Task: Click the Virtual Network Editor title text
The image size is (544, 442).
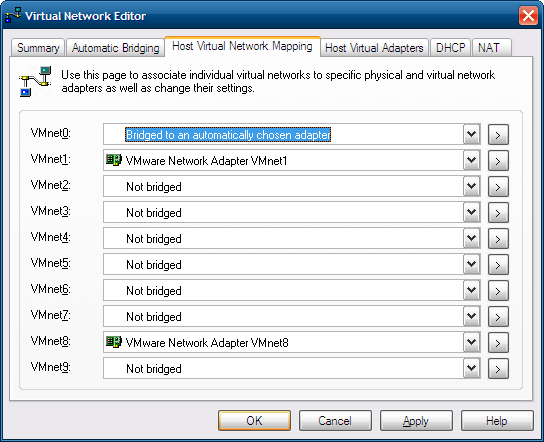Action: click(x=85, y=16)
